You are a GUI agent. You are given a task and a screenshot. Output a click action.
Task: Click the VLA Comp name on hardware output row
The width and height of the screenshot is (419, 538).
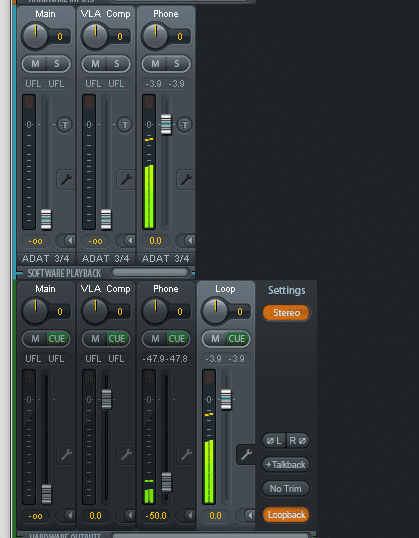click(x=105, y=289)
